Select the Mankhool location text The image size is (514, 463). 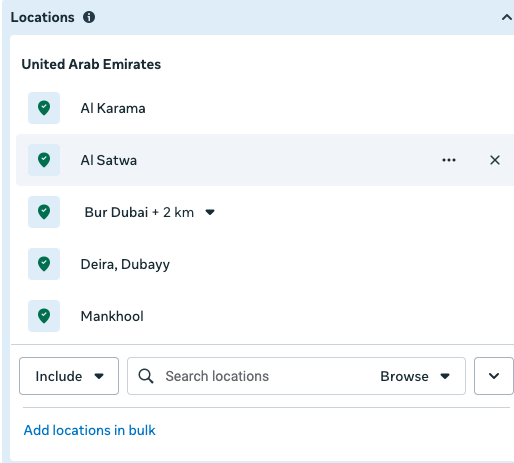click(x=112, y=316)
